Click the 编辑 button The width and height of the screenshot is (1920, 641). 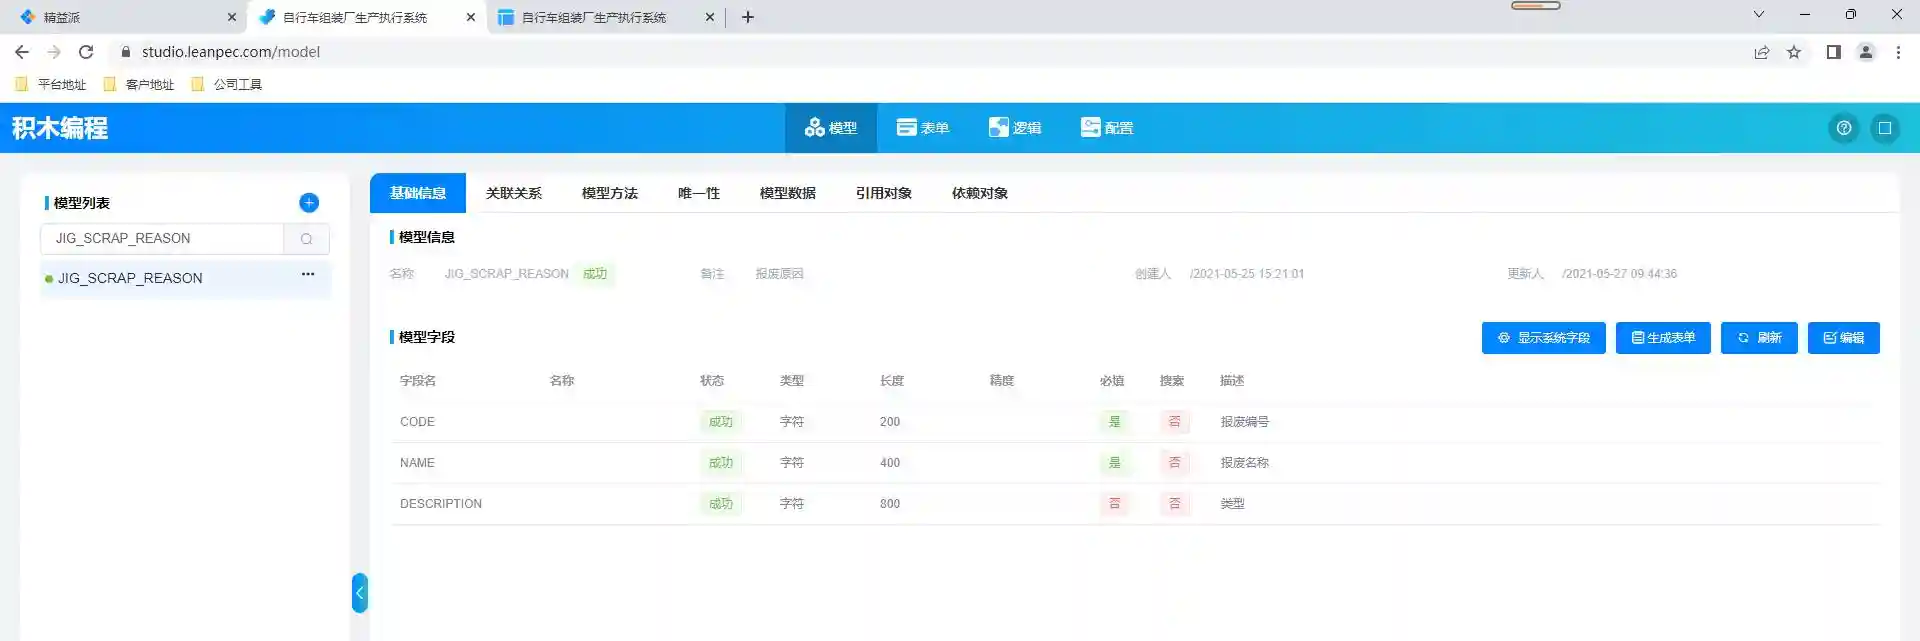point(1843,338)
